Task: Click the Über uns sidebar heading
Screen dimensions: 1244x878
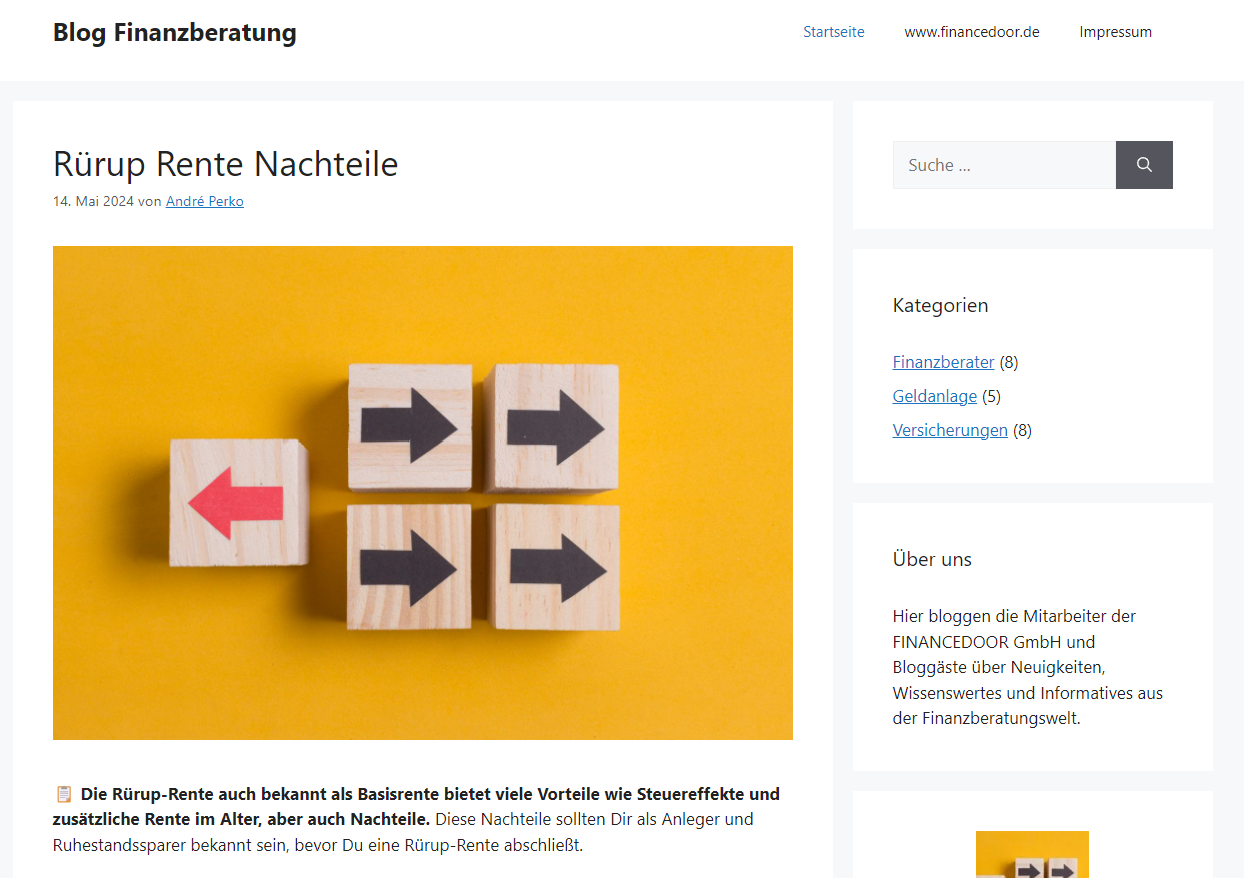Action: pos(932,559)
